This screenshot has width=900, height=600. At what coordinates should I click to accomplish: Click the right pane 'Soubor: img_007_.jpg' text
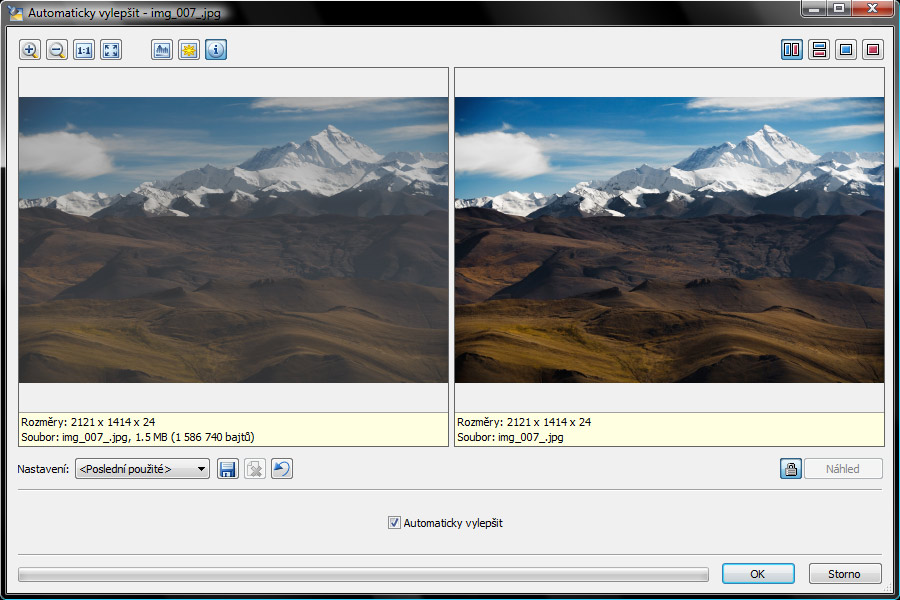click(510, 437)
